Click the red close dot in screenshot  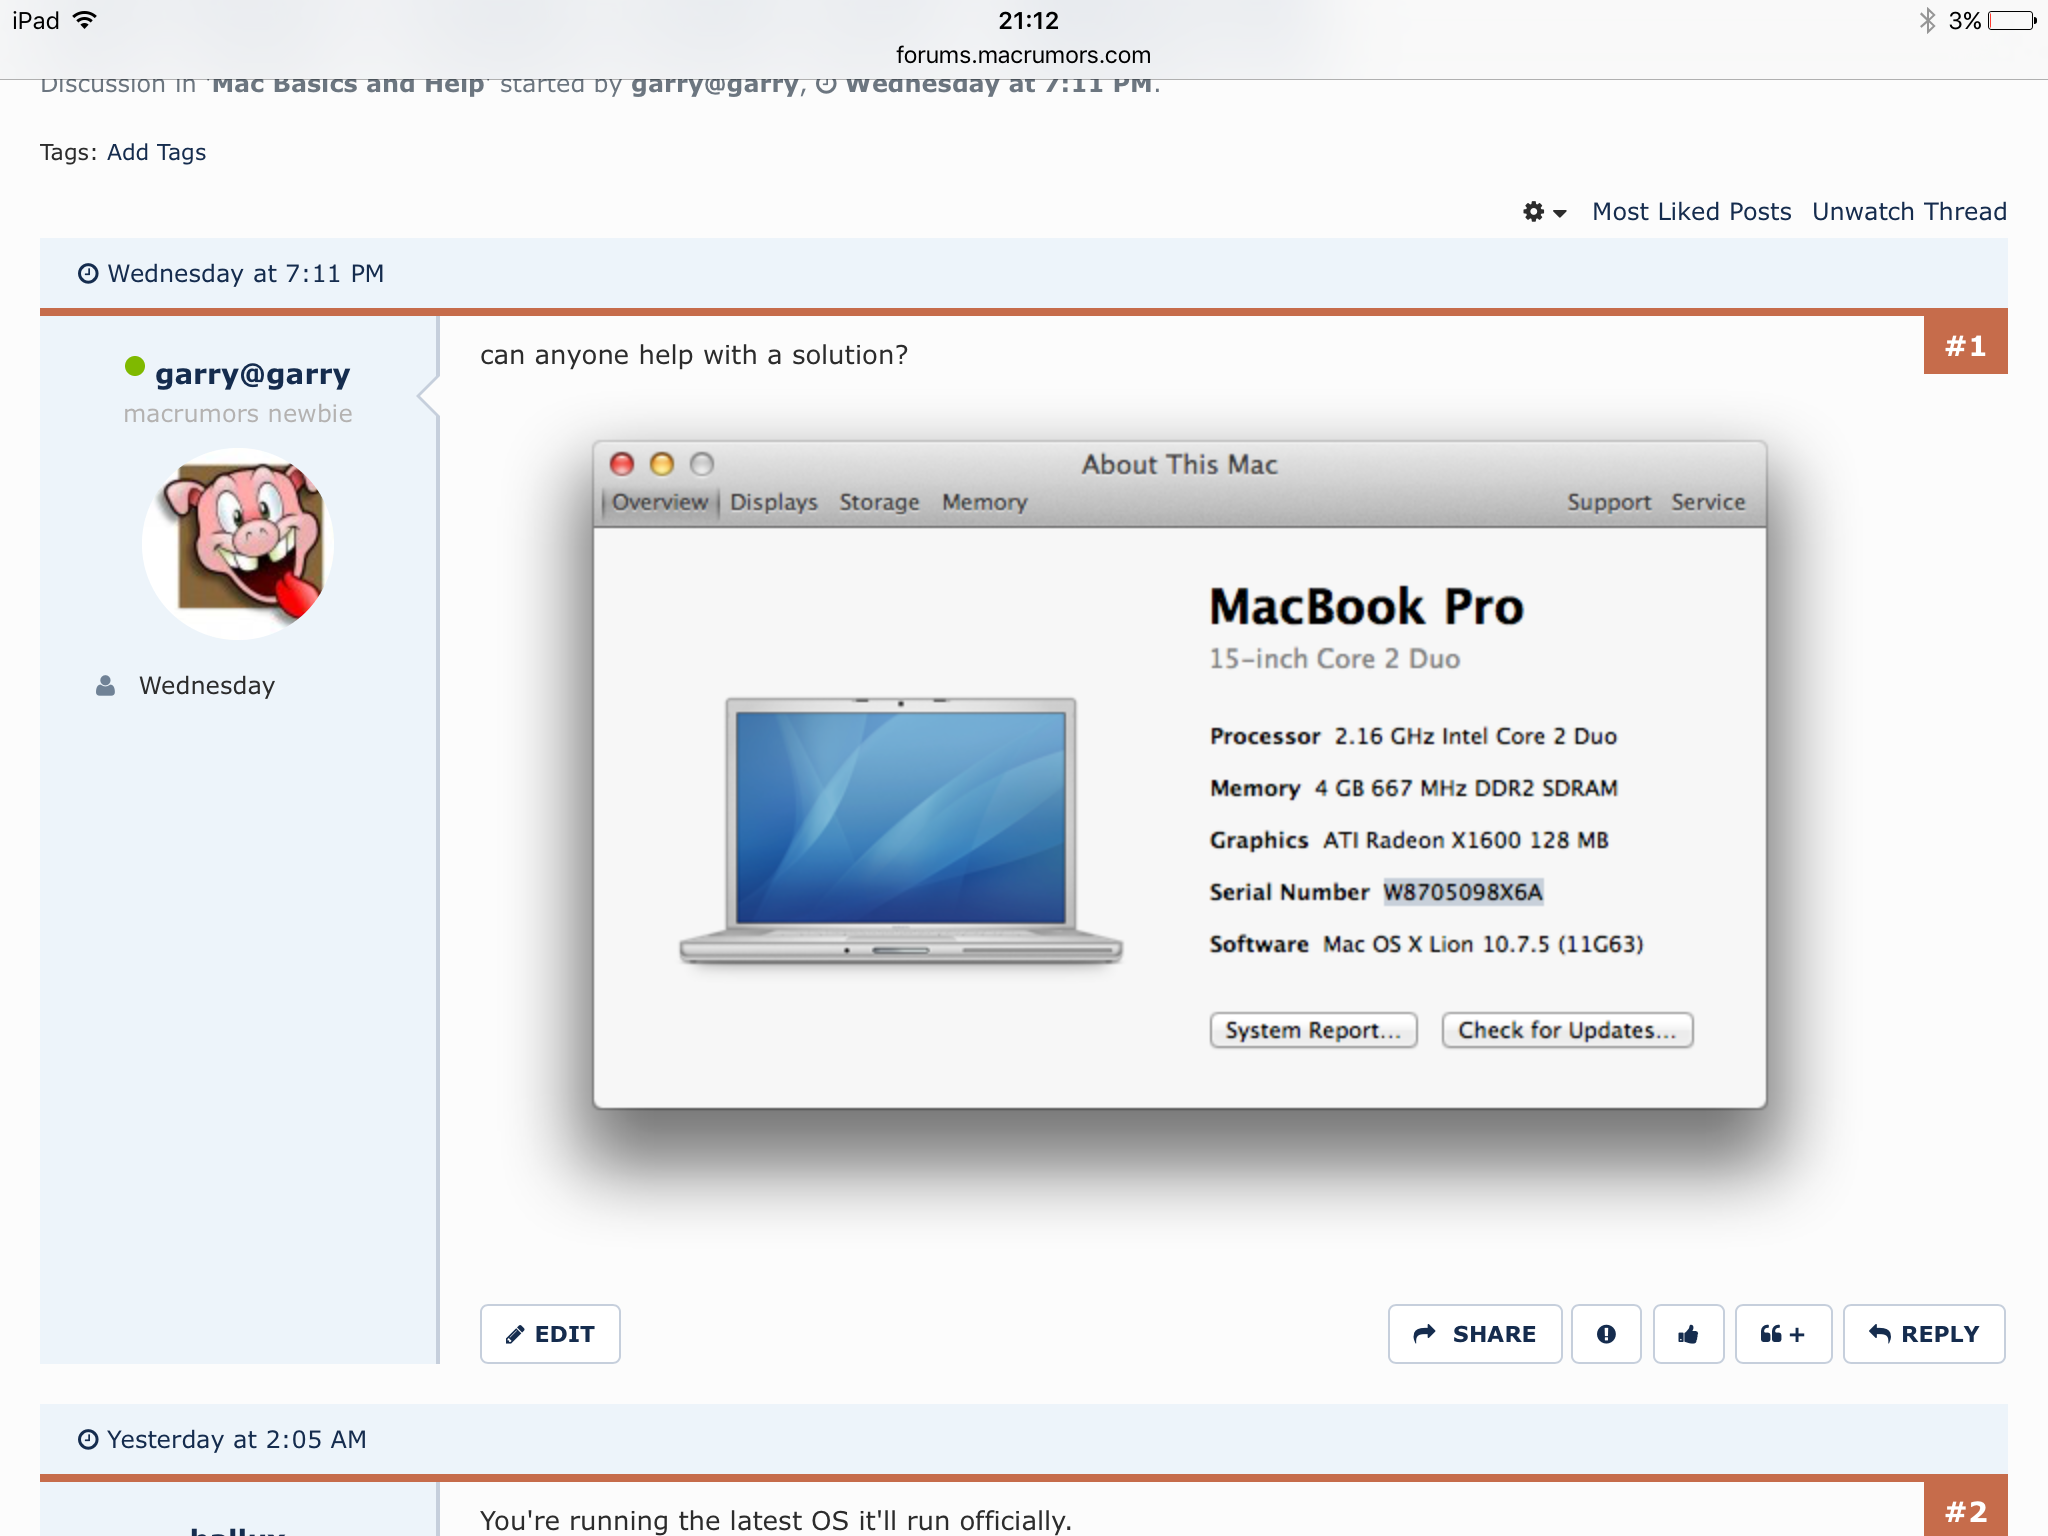pos(622,464)
